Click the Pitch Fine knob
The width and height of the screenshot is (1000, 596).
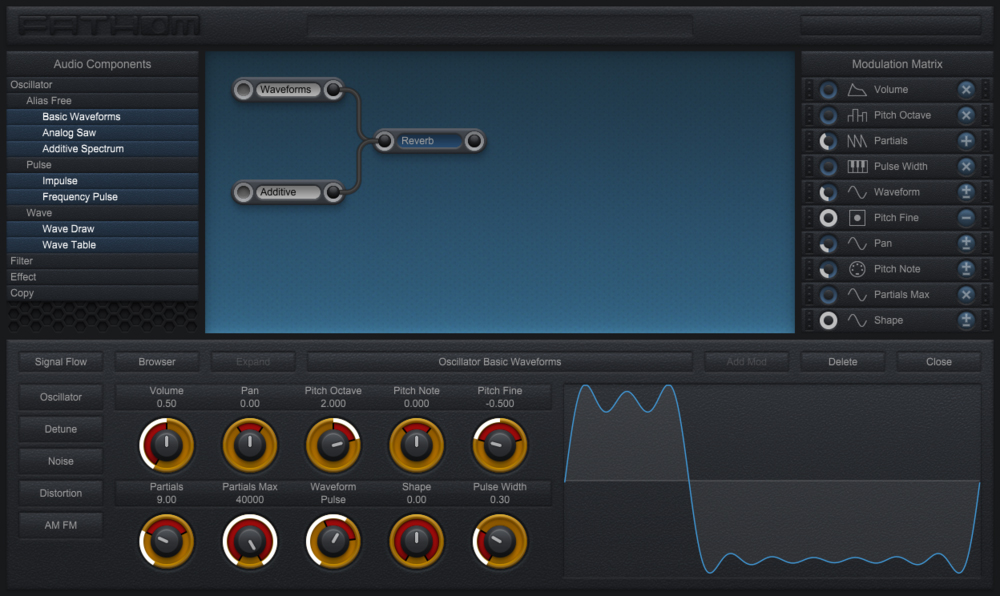499,446
